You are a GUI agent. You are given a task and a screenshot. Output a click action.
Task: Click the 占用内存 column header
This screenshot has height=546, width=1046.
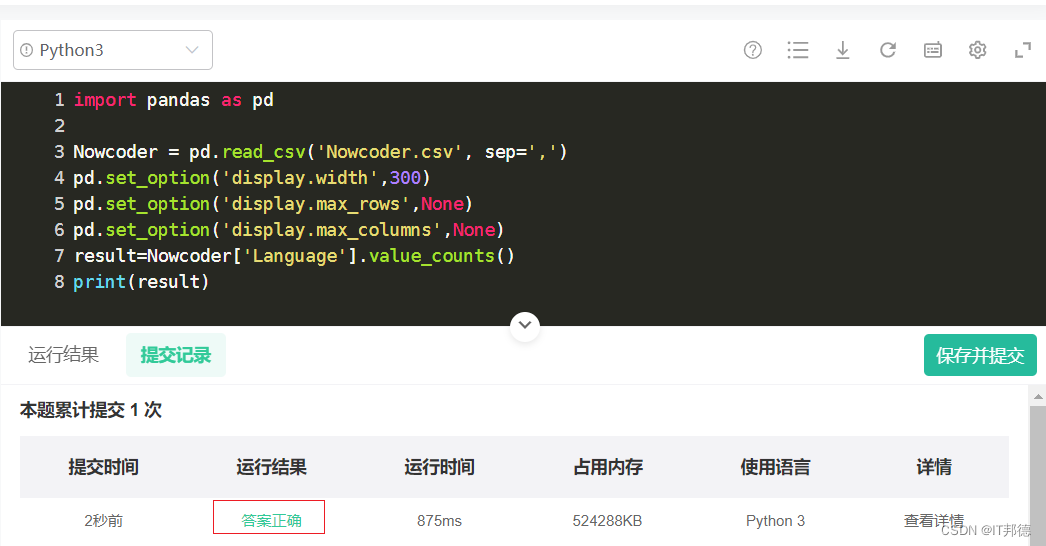(x=608, y=467)
